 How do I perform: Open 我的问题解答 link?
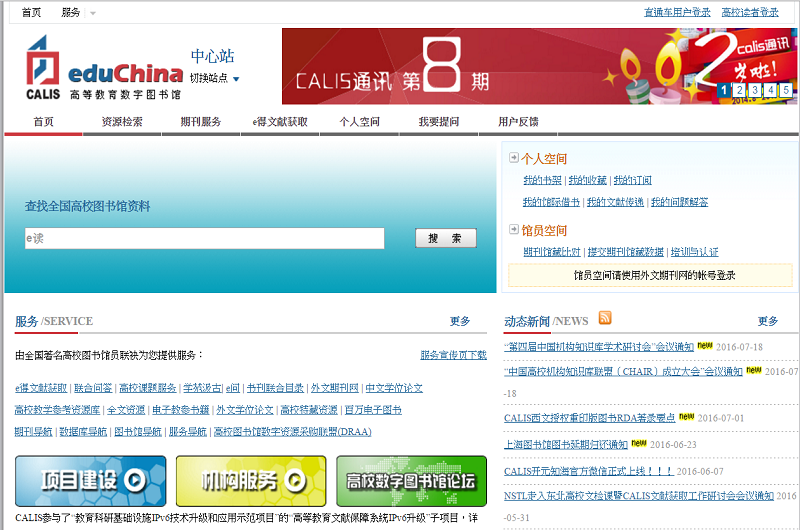pyautogui.click(x=679, y=202)
